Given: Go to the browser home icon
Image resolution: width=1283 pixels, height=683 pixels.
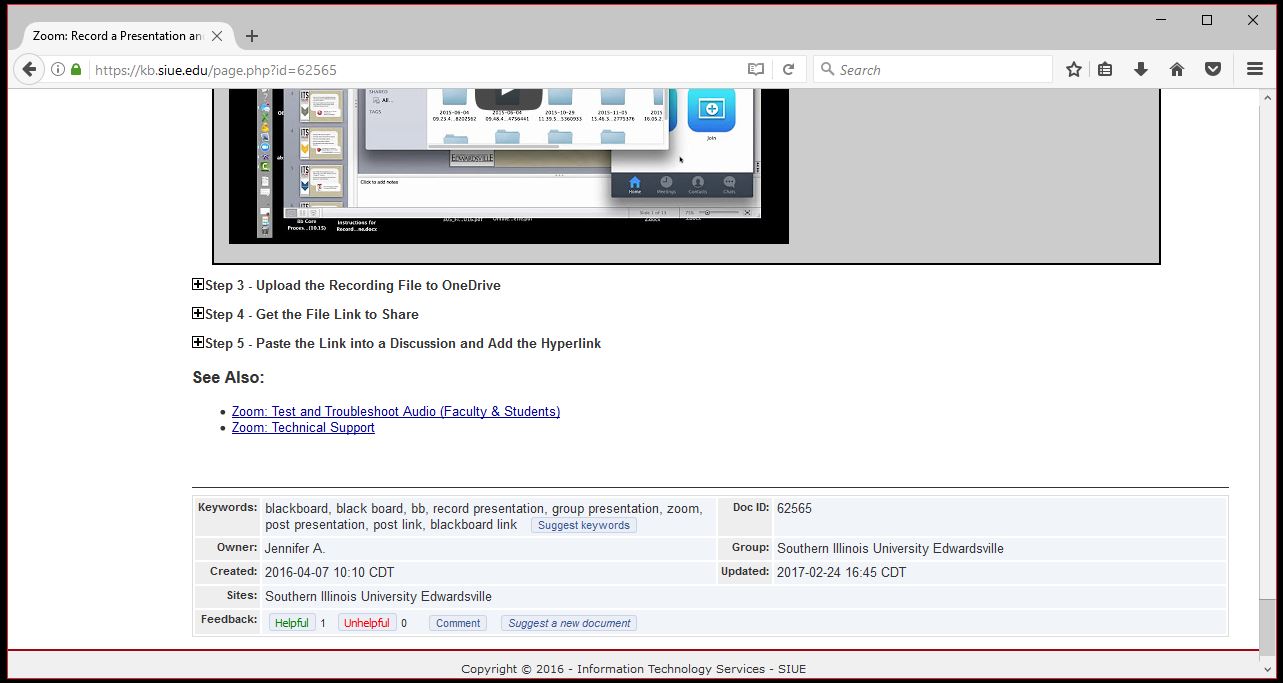Looking at the screenshot, I should pyautogui.click(x=1177, y=69).
